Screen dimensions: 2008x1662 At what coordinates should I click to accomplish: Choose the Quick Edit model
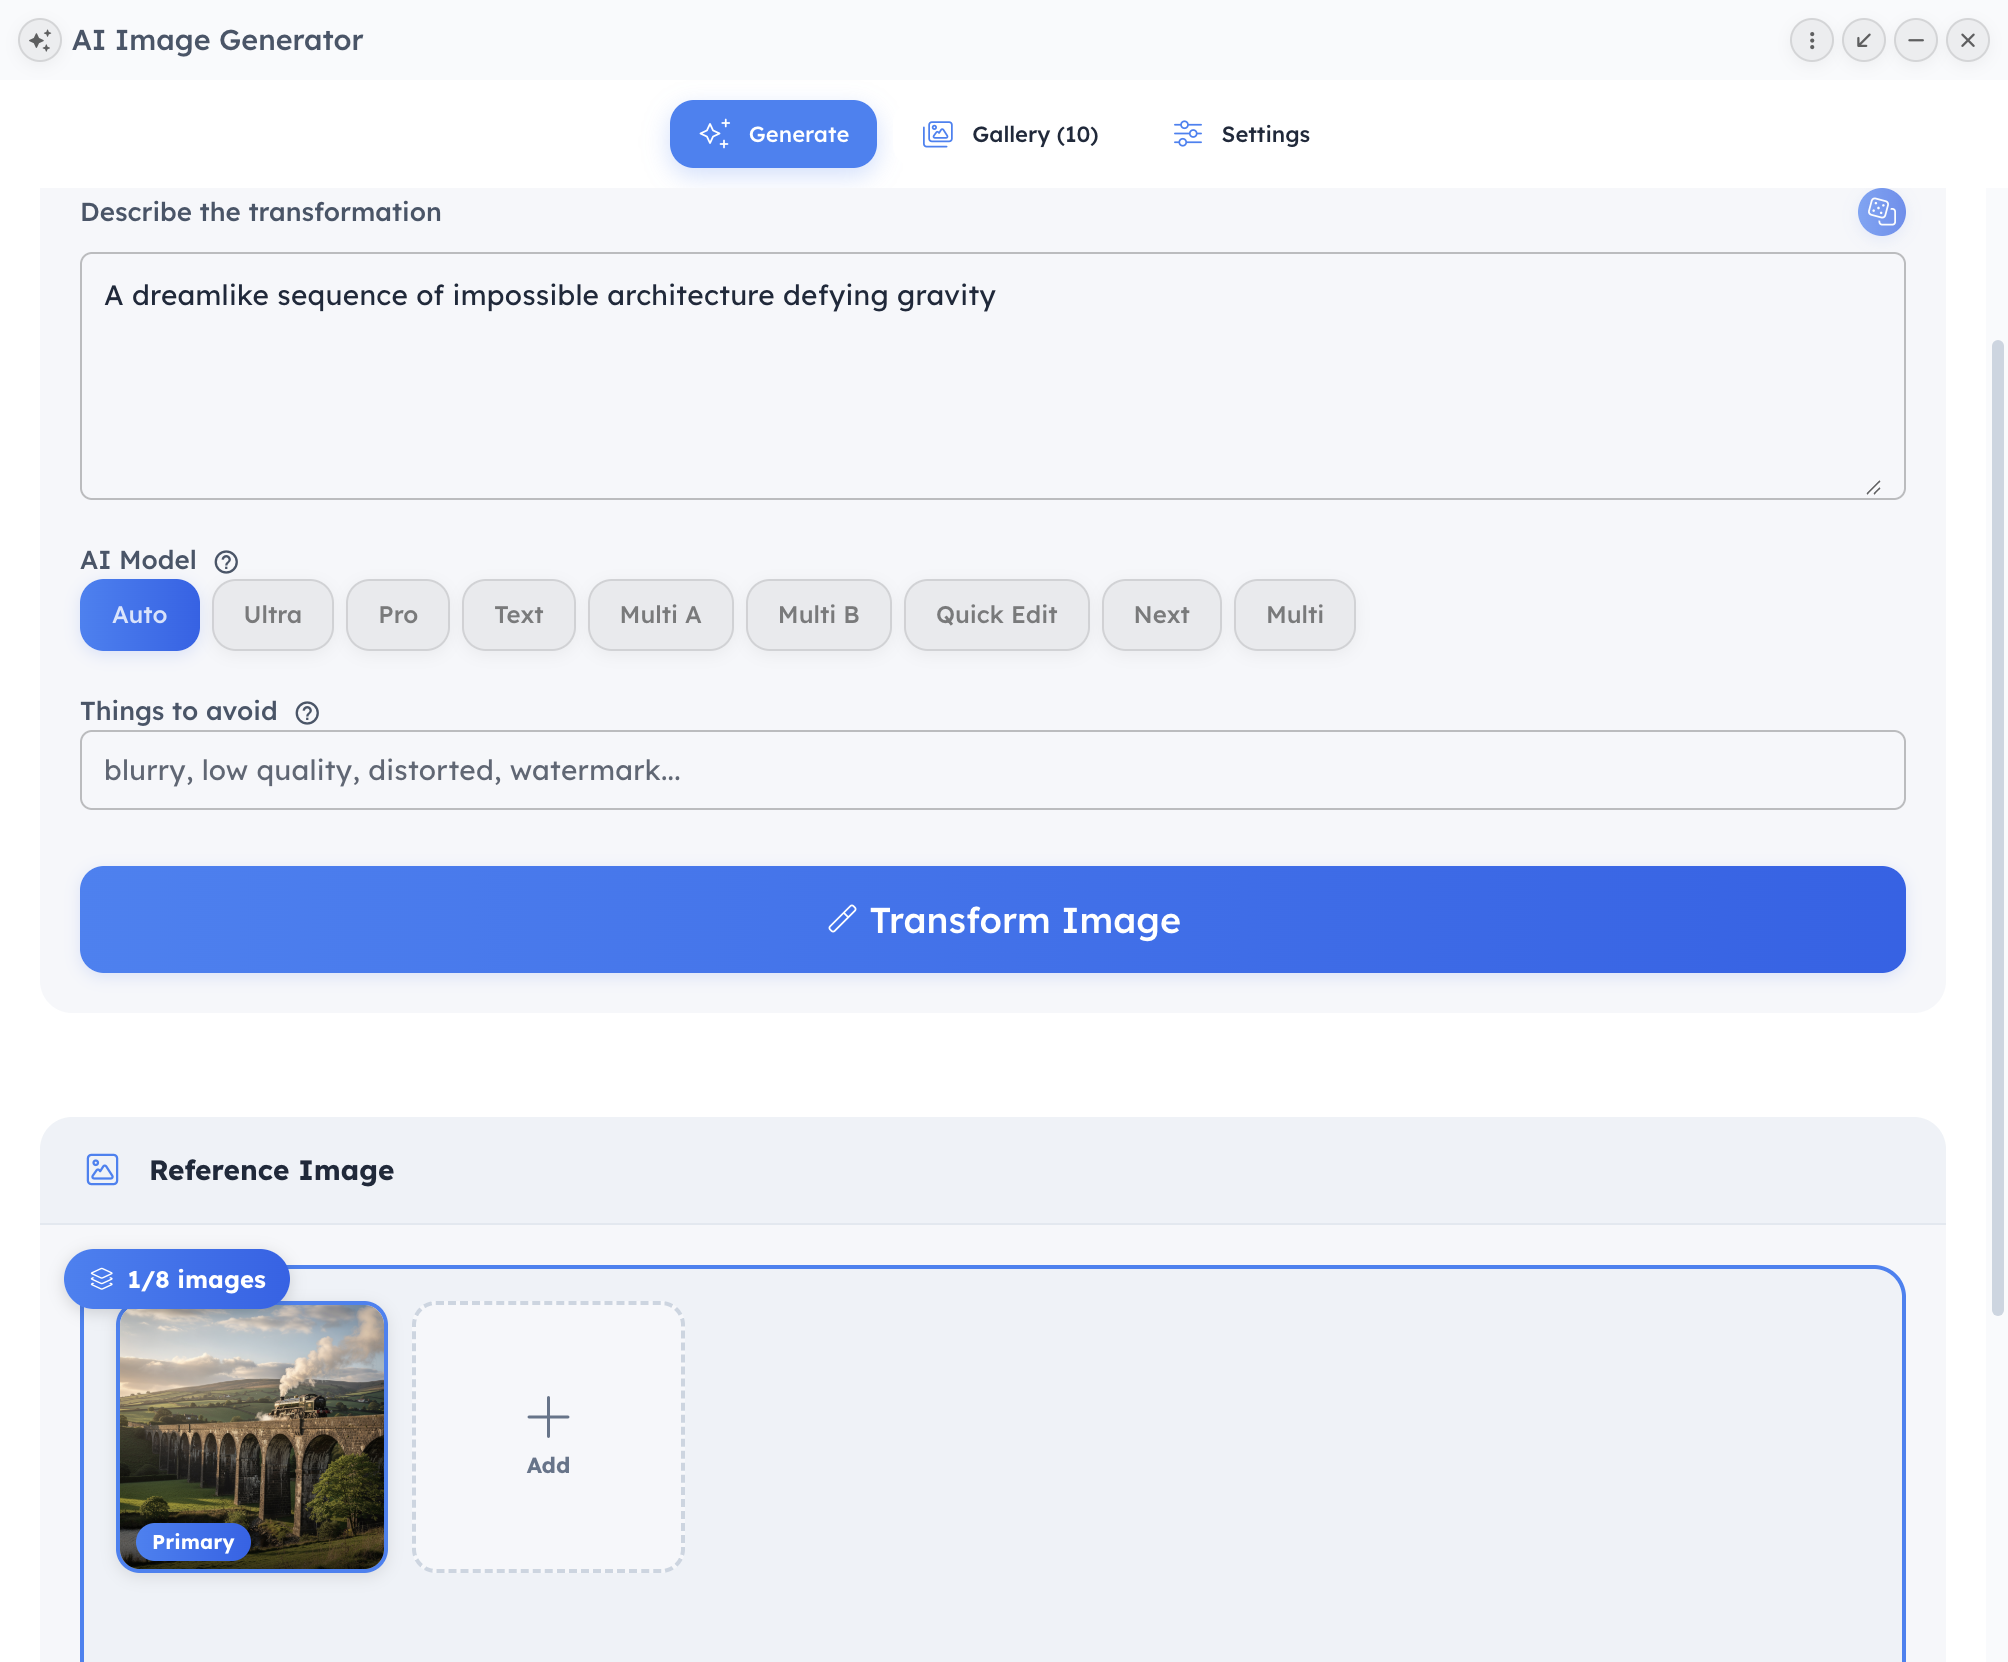995,615
